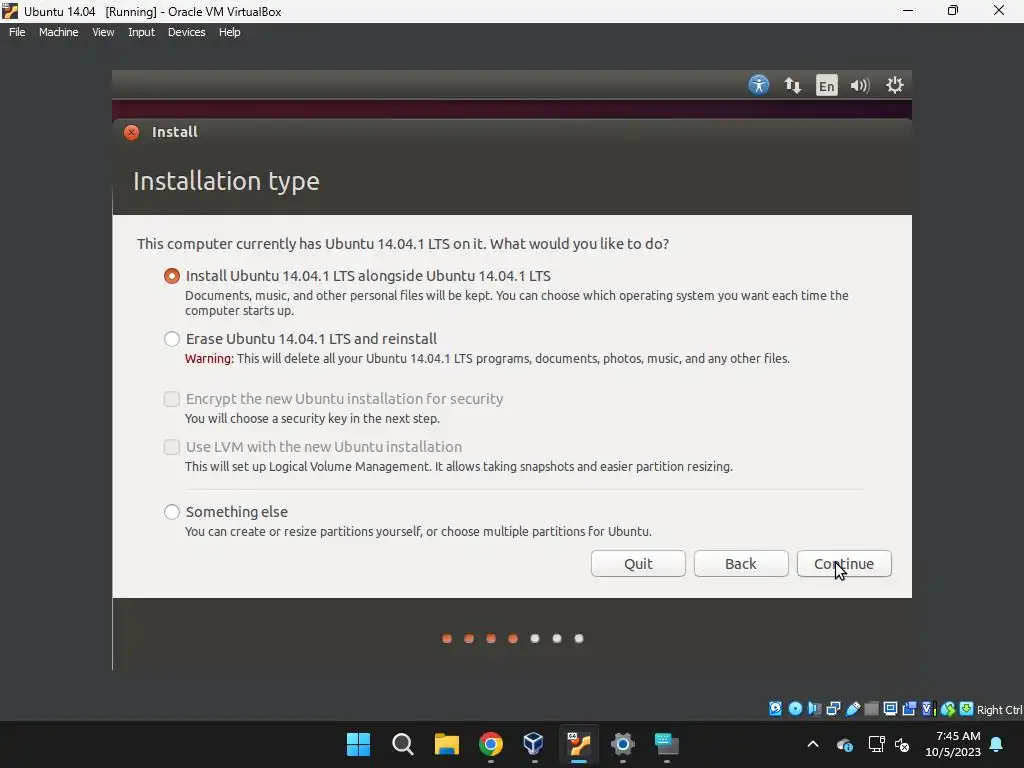Viewport: 1024px width, 768px height.
Task: Click the Back button
Action: (x=741, y=564)
